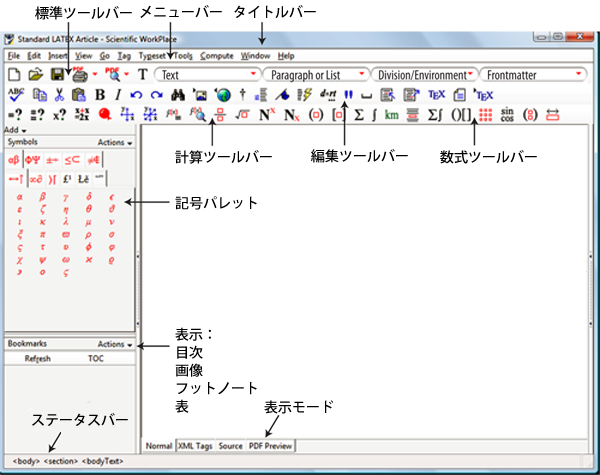Image resolution: width=600 pixels, height=475 pixels.
Task: Run spell check with the ABC icon
Action: (16, 95)
